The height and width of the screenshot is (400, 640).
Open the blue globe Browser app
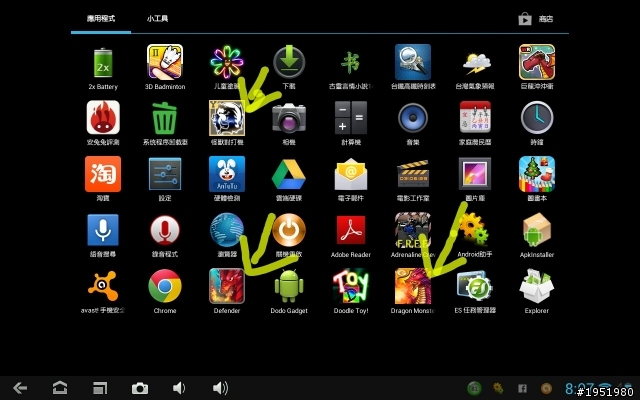click(x=227, y=230)
